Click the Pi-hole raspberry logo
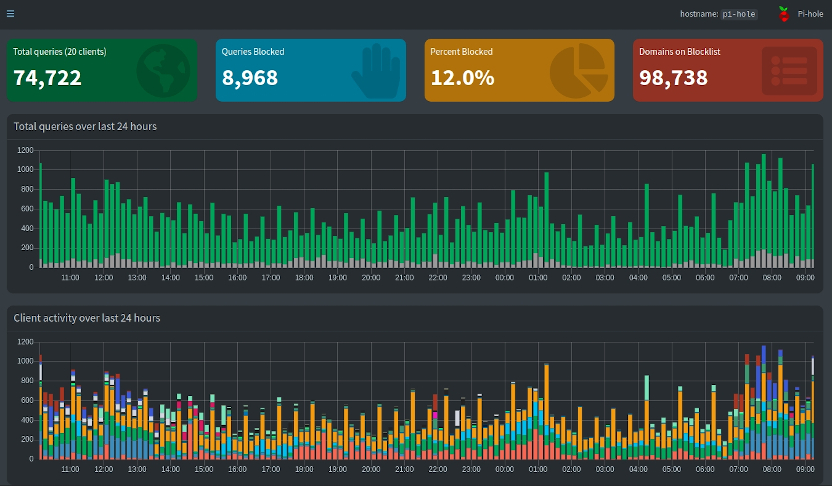Image resolution: width=832 pixels, height=486 pixels. 784,14
